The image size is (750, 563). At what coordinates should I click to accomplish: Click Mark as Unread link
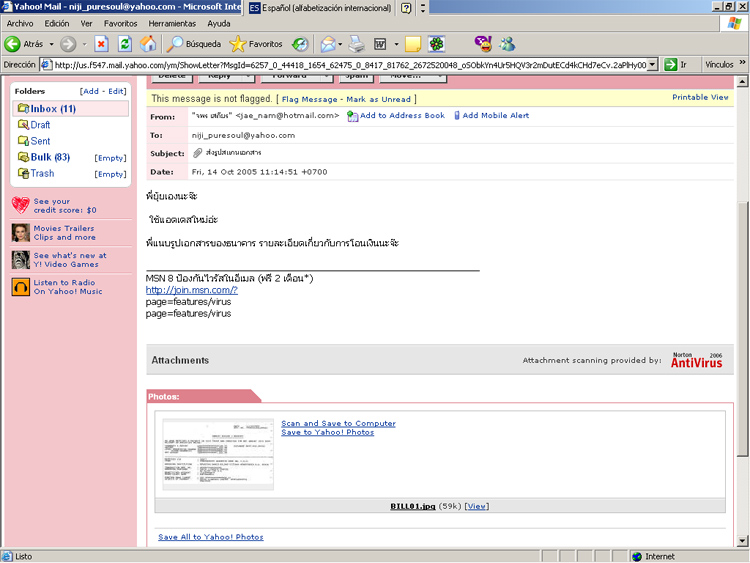[x=378, y=99]
